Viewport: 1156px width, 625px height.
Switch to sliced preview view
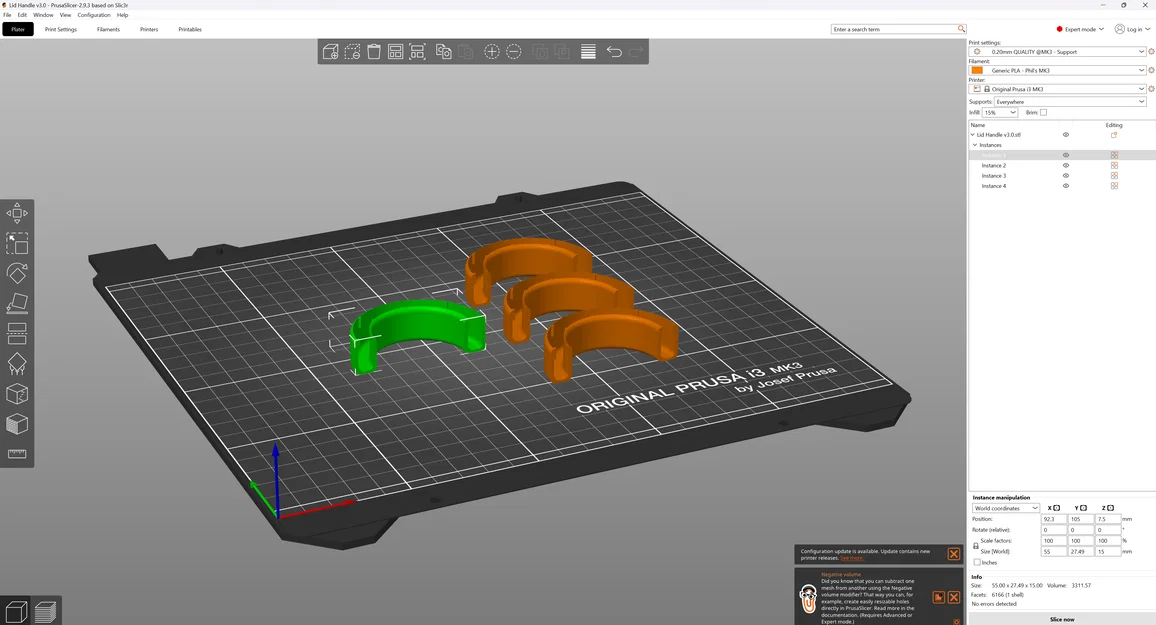tap(45, 612)
